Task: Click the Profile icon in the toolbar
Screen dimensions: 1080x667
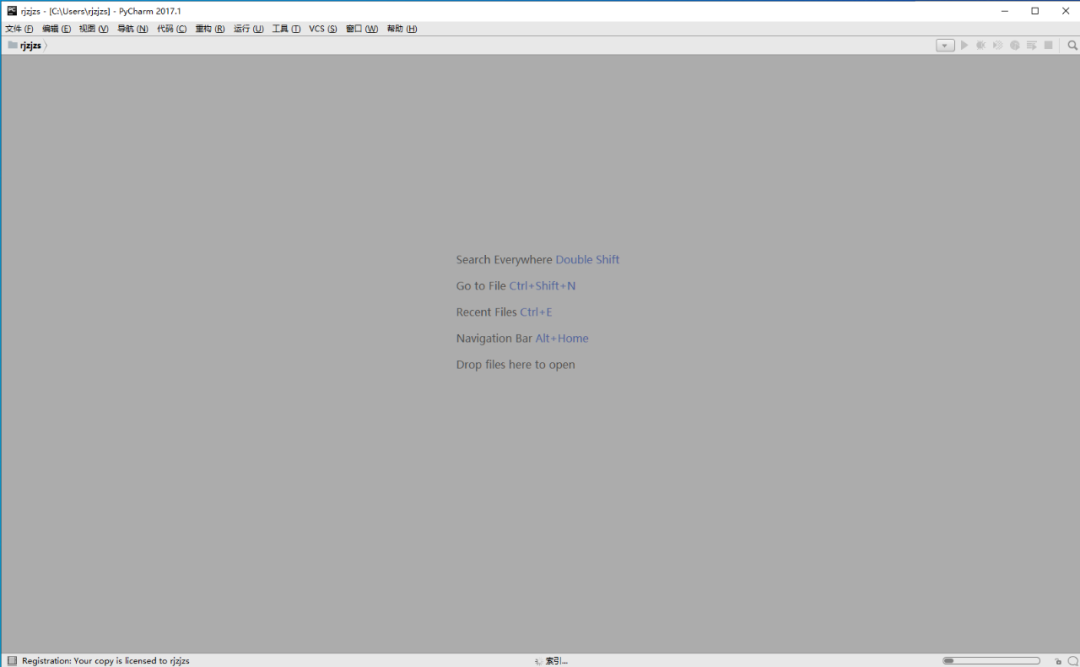Action: tap(1015, 45)
